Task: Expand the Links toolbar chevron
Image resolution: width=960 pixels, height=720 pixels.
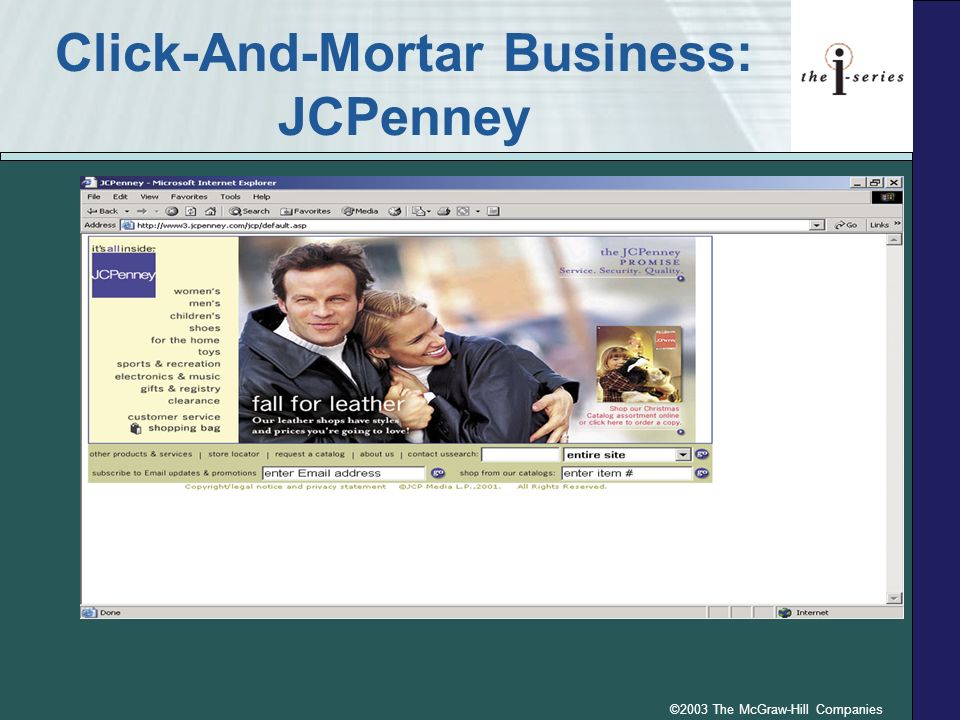Action: tap(897, 223)
